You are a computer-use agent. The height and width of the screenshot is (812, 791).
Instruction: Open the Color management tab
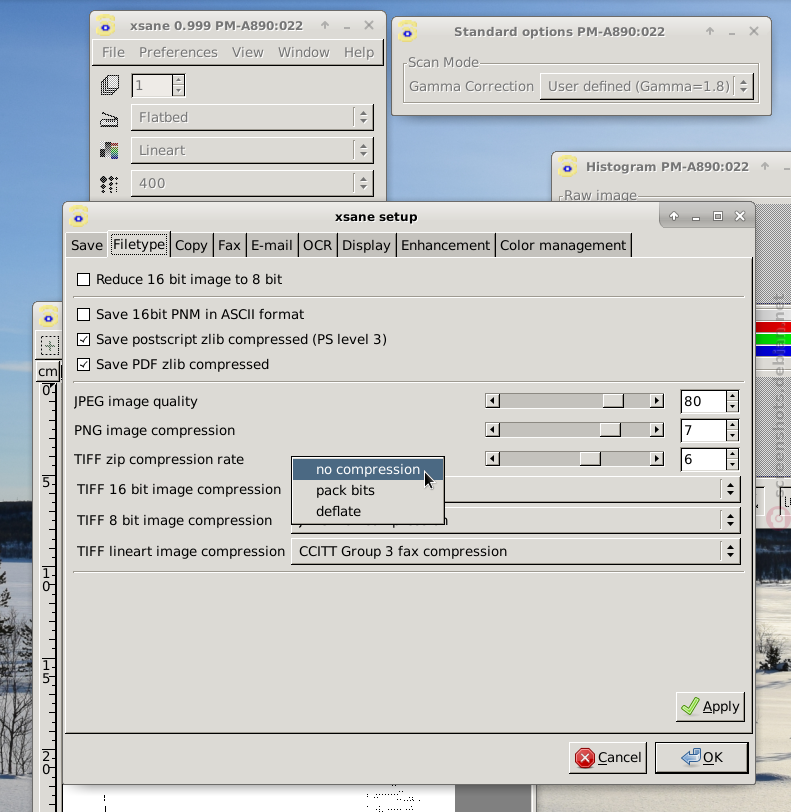click(x=563, y=245)
